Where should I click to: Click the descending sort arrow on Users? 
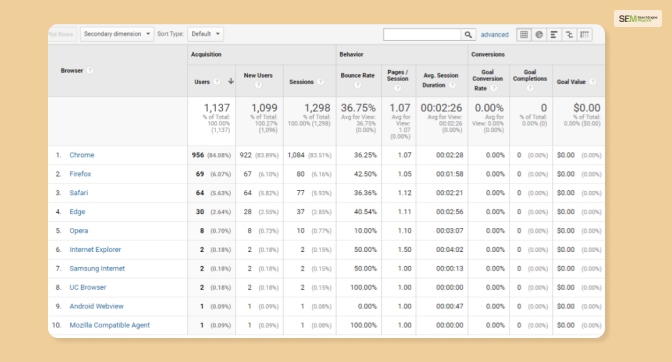231,81
